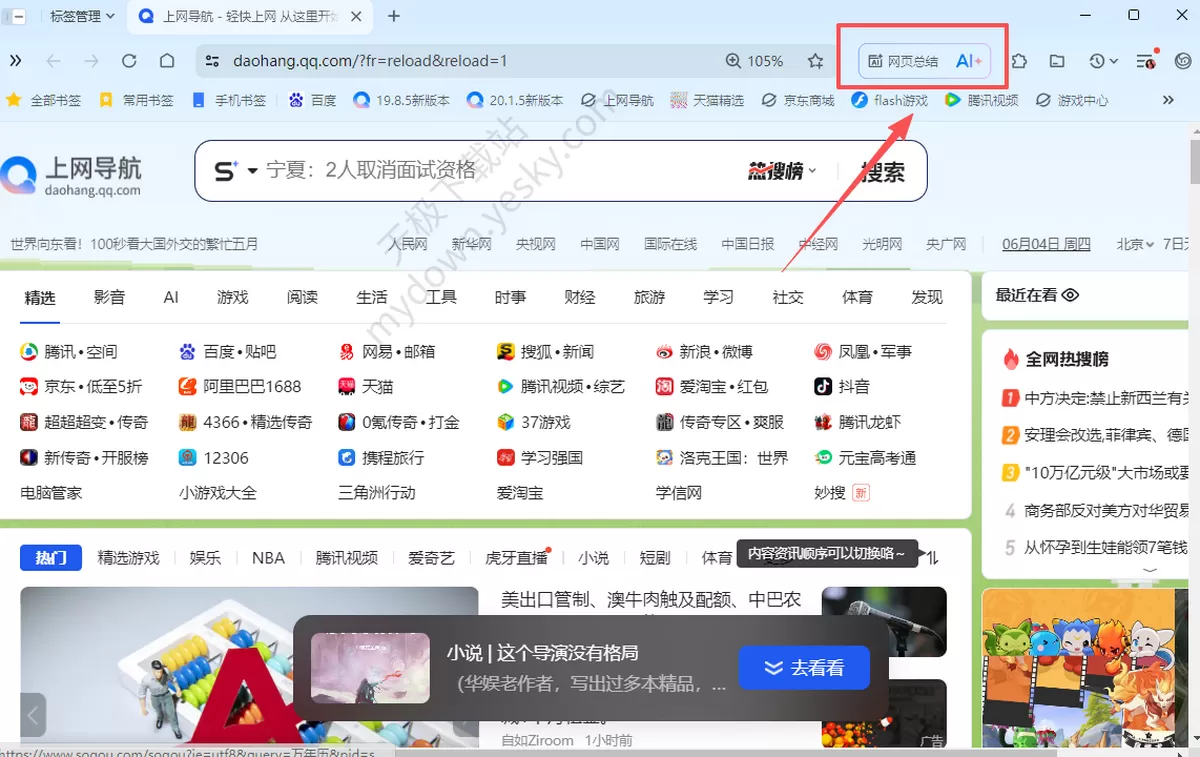
Task: Click the previous slide arrow on news image
Action: 33,715
